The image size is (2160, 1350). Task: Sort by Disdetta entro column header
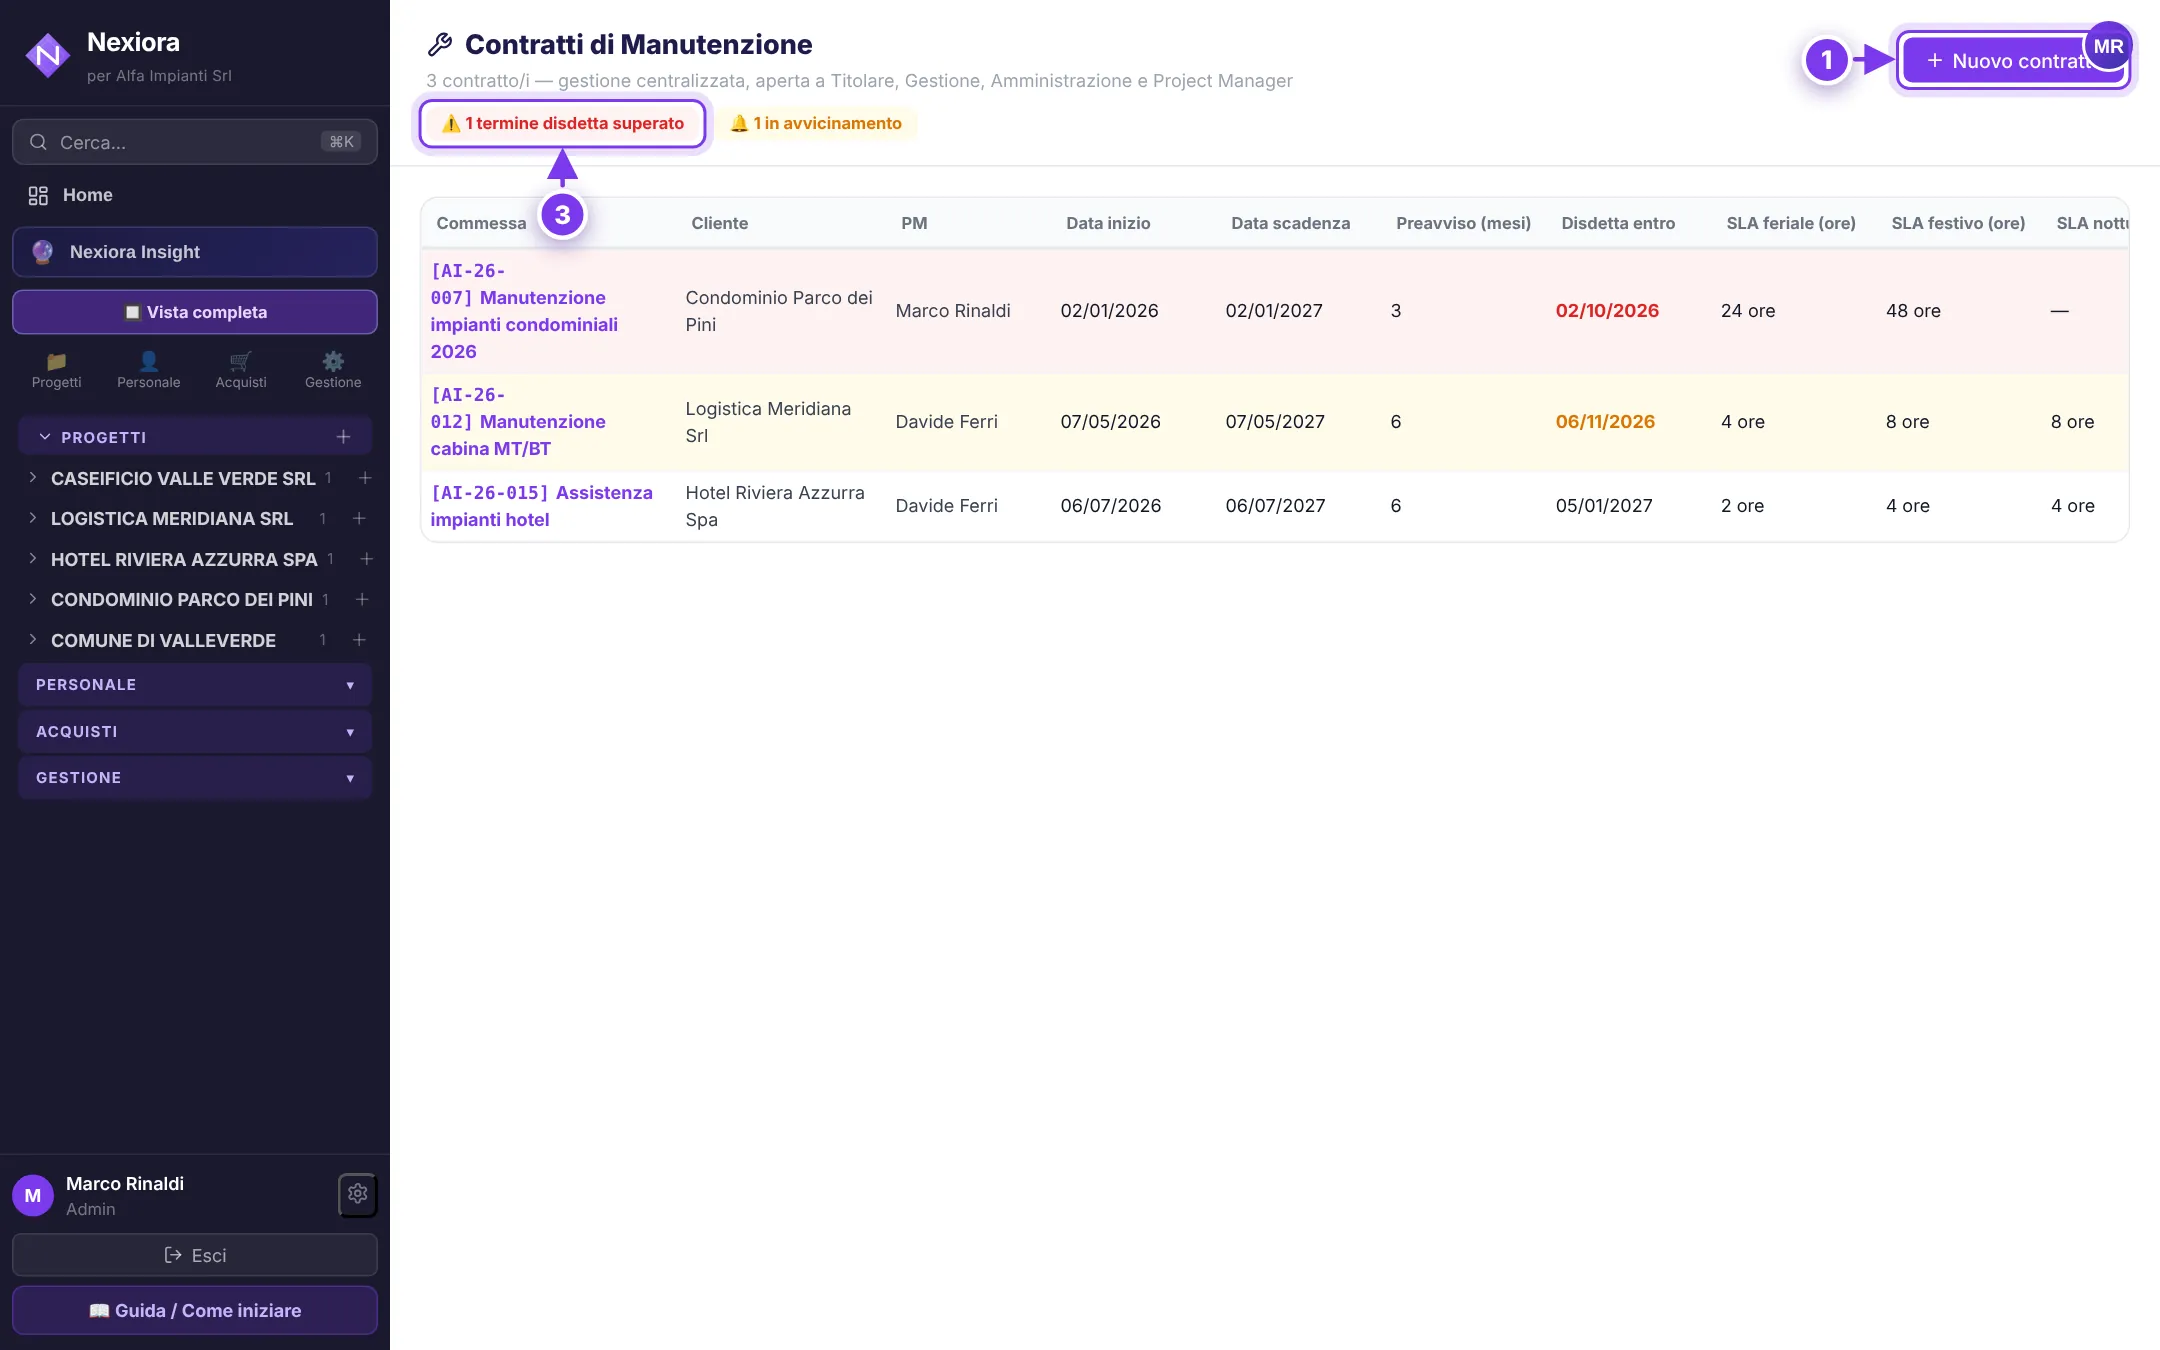pos(1618,223)
